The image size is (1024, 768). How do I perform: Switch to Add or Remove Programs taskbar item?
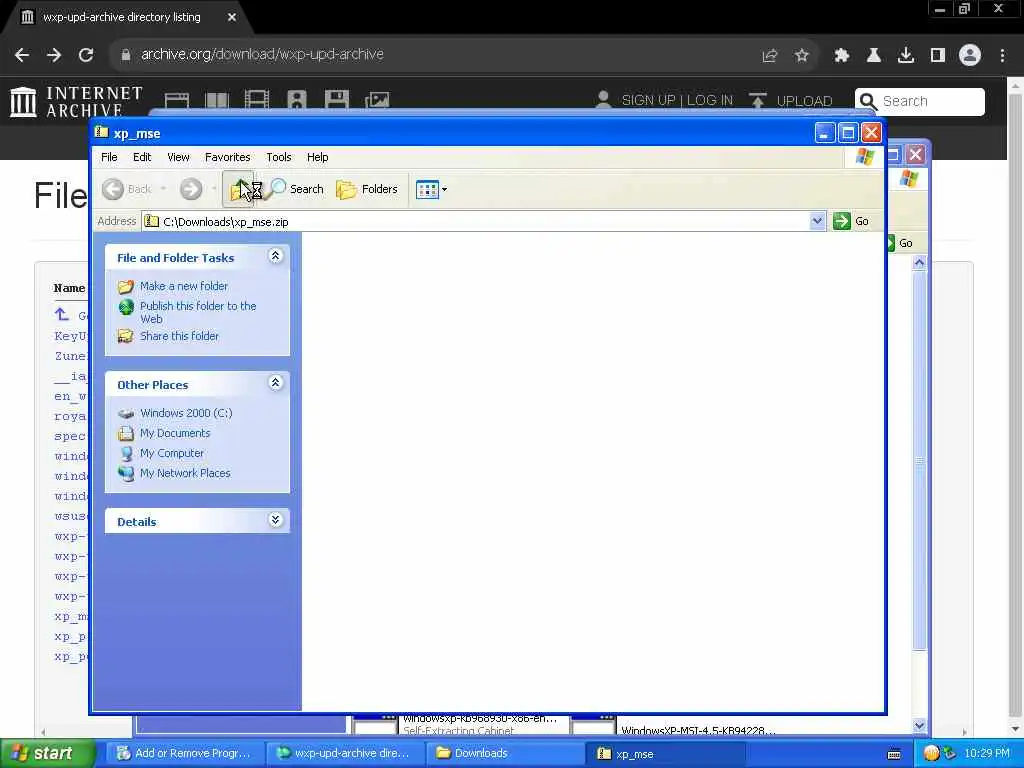185,754
